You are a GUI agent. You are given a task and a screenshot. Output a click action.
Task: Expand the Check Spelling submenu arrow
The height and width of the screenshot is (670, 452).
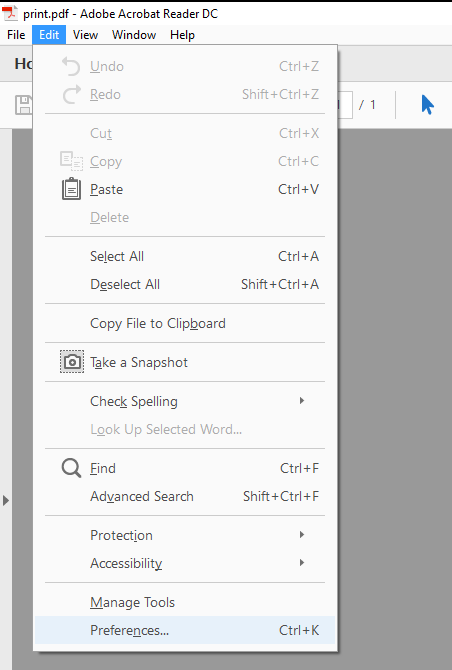point(302,401)
